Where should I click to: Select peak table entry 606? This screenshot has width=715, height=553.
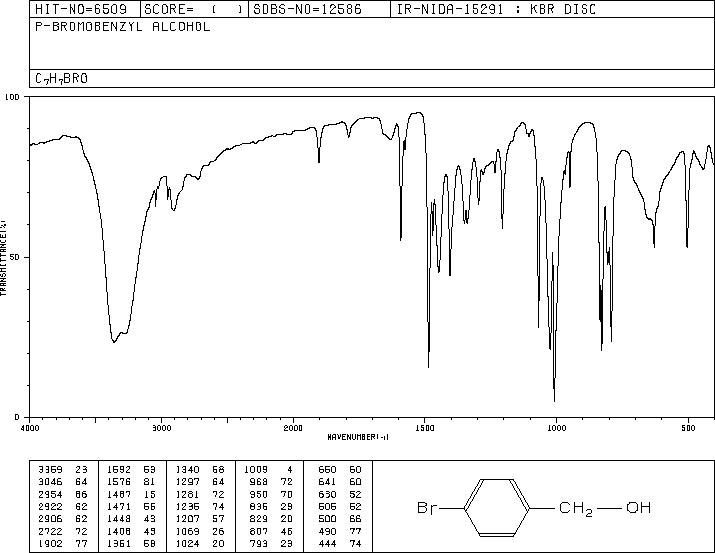point(327,506)
